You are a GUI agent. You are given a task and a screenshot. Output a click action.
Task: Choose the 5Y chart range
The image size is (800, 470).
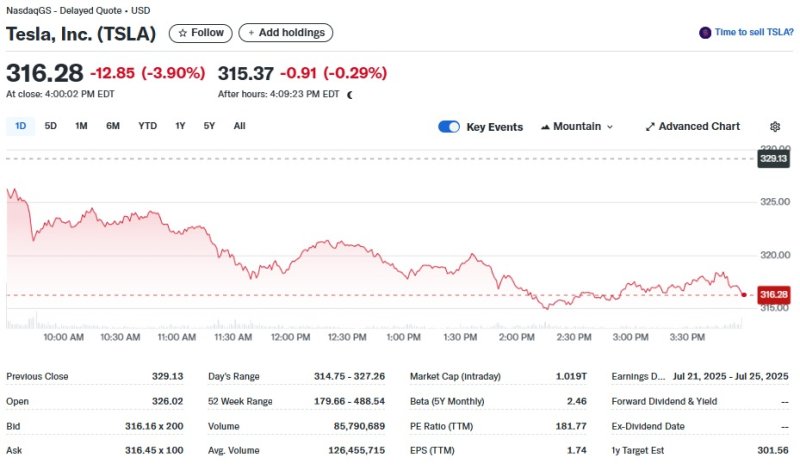click(209, 126)
